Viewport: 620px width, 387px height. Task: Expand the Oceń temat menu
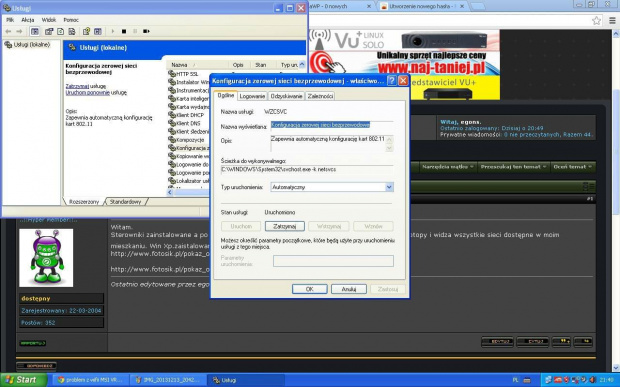[x=573, y=167]
